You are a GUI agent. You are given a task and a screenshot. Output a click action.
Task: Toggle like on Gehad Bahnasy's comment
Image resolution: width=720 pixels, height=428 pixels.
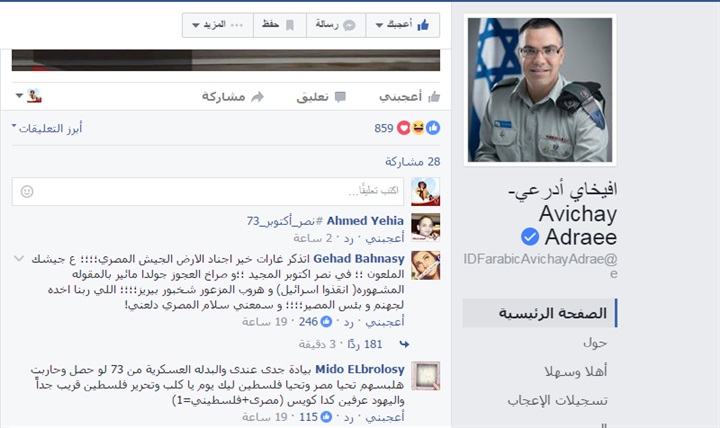tap(385, 322)
